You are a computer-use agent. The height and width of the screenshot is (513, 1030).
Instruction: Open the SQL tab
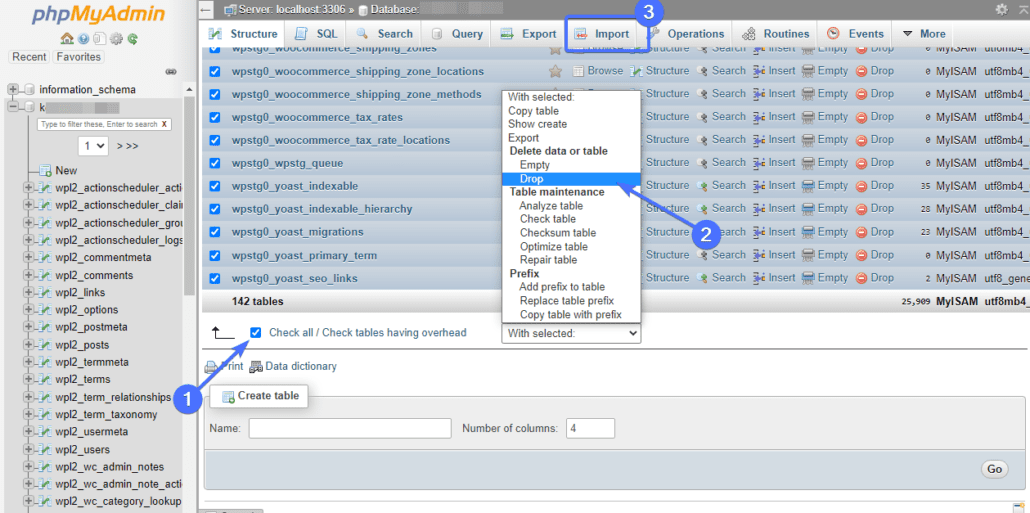pos(316,33)
